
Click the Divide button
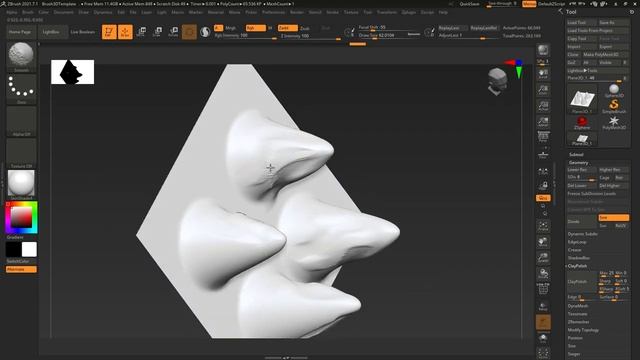(x=582, y=222)
